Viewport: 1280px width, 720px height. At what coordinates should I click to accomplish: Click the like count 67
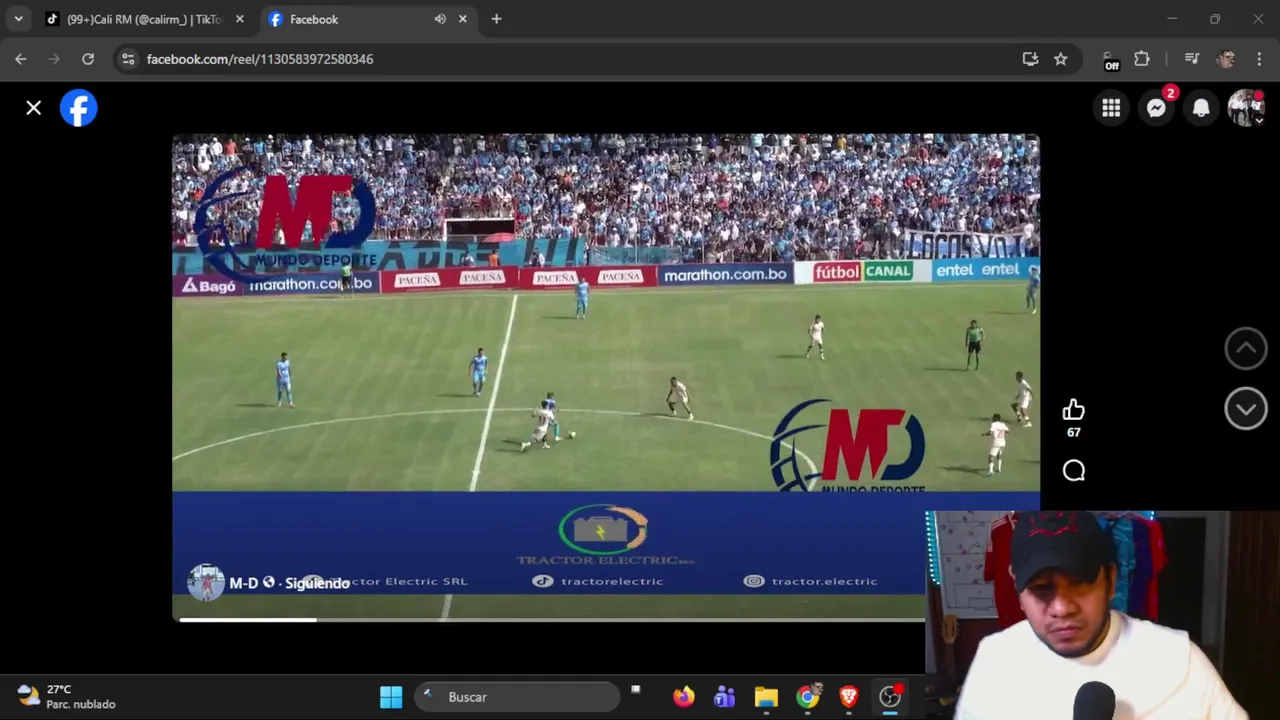point(1074,432)
